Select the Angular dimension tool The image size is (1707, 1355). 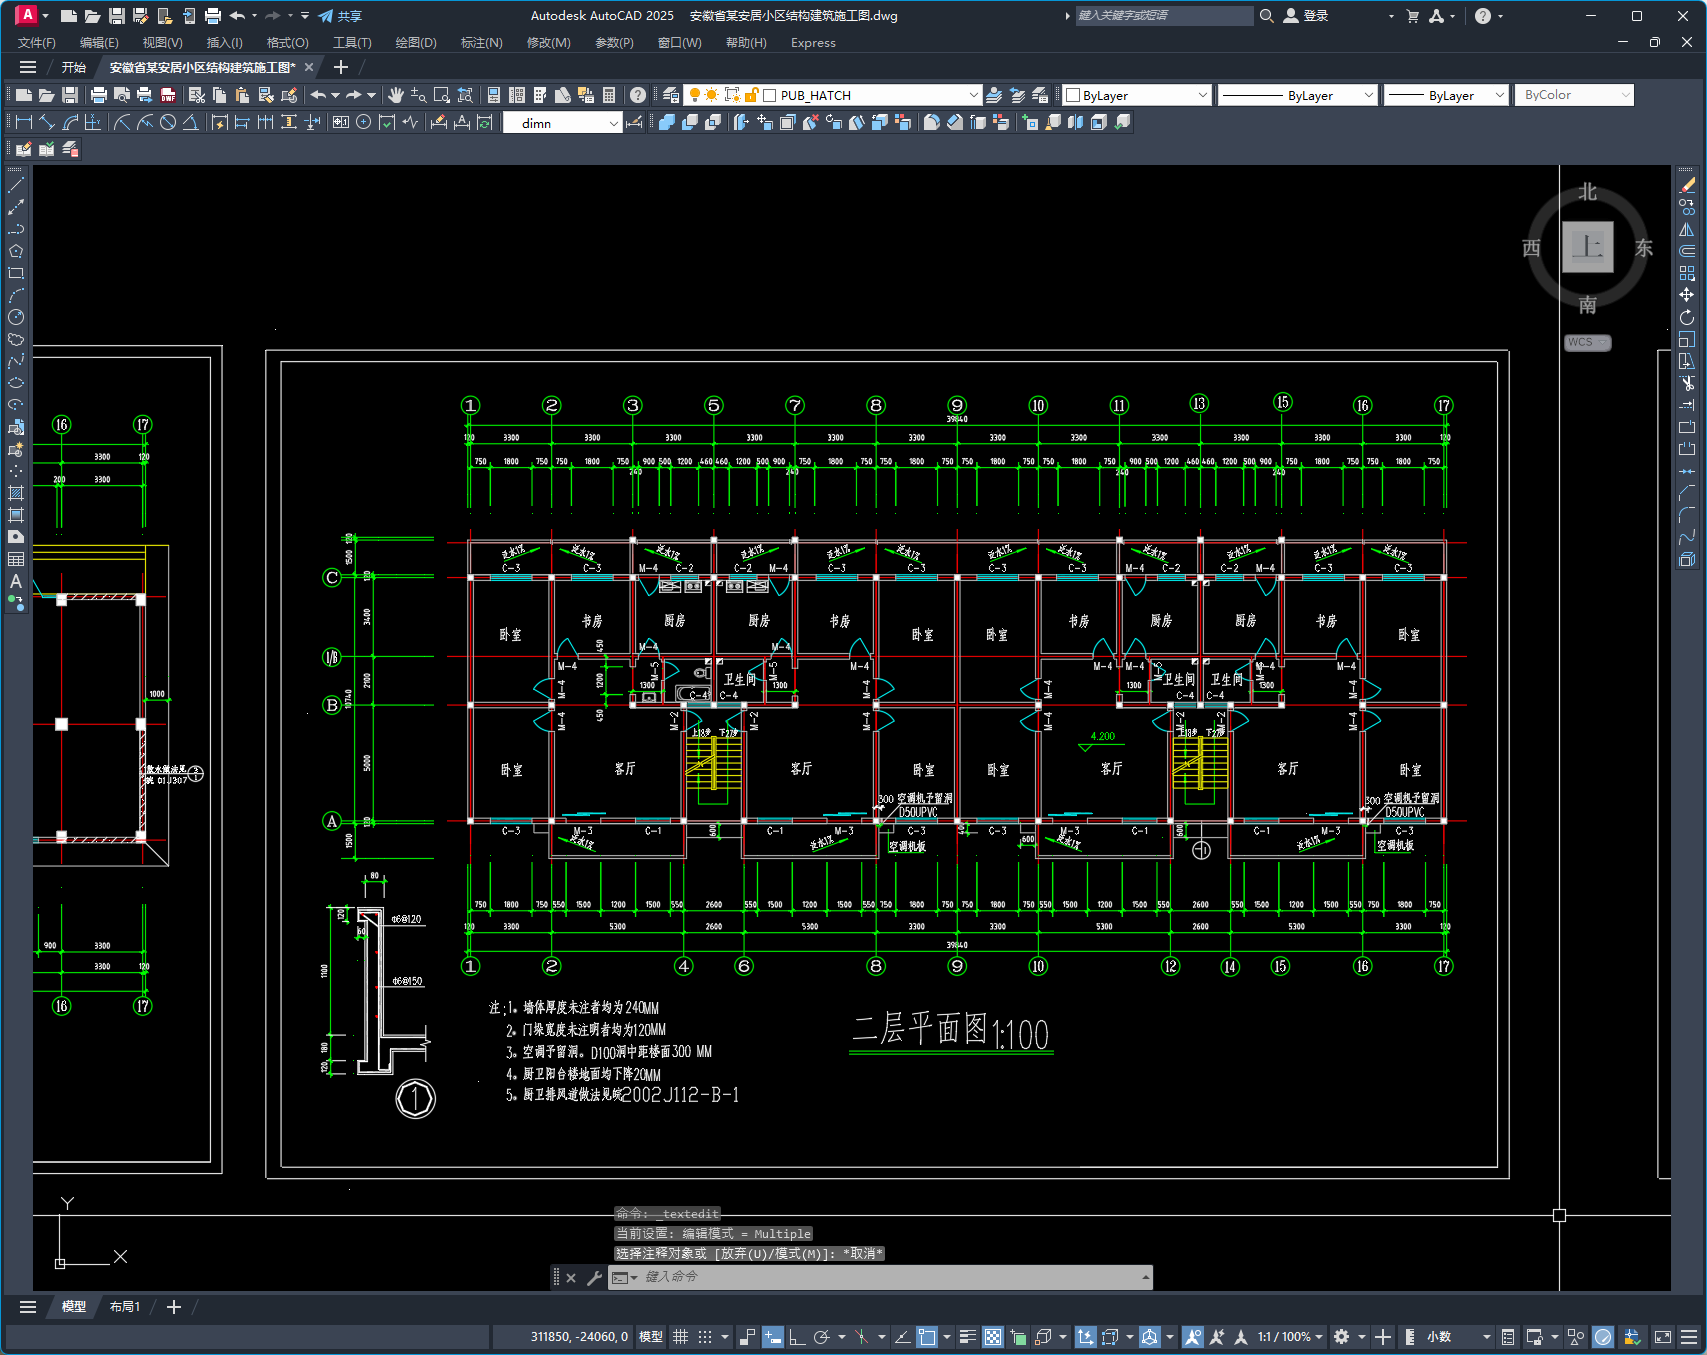(x=190, y=122)
